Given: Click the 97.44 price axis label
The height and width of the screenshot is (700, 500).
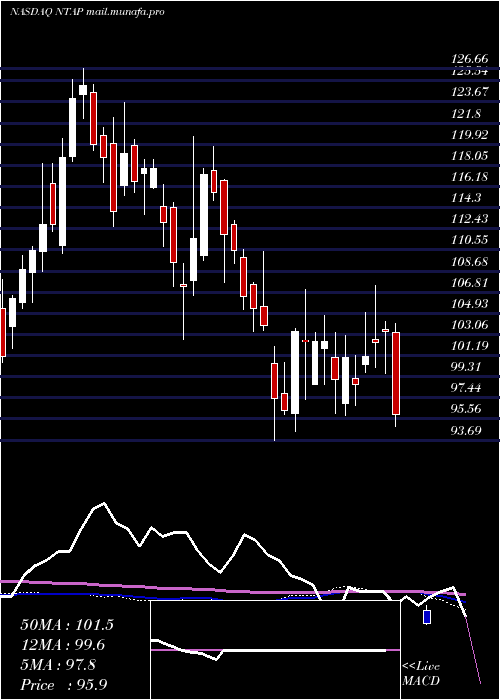Looking at the screenshot, I should pyautogui.click(x=466, y=388).
